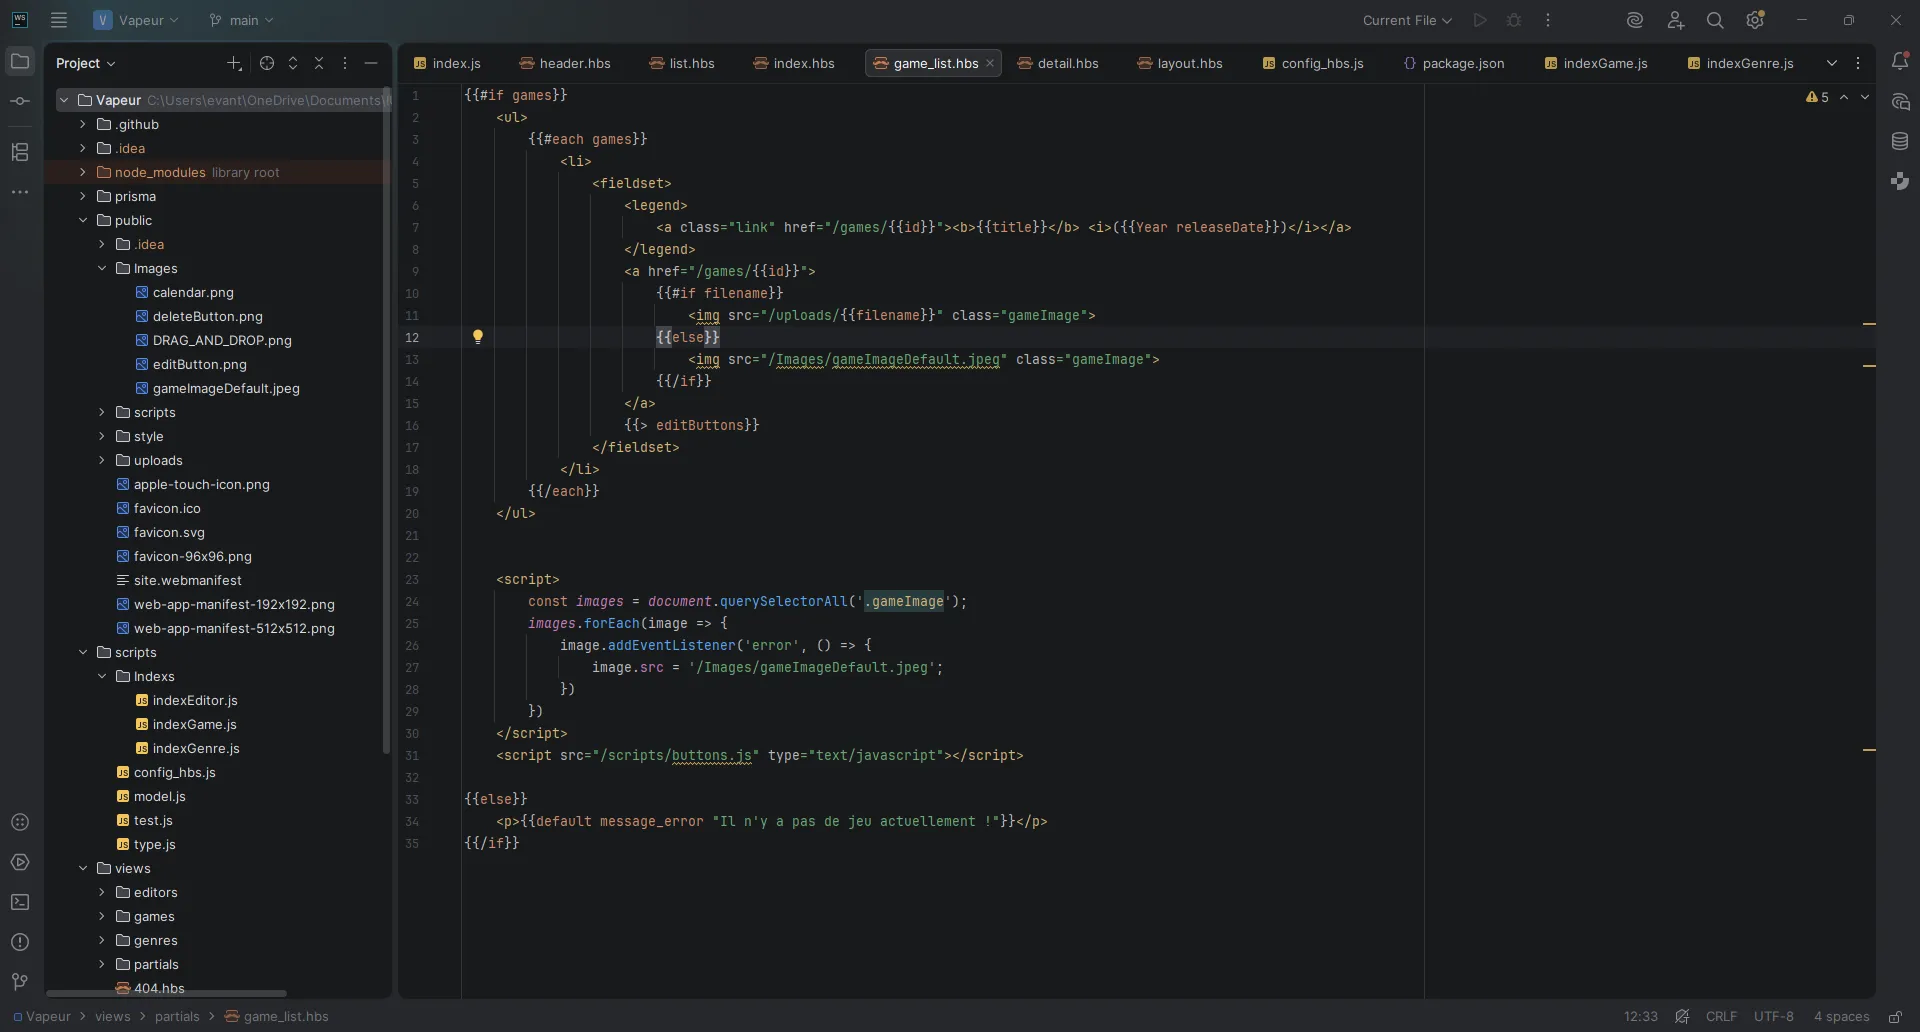Select model.js in Project tree
Image resolution: width=1920 pixels, height=1032 pixels.
[x=160, y=796]
